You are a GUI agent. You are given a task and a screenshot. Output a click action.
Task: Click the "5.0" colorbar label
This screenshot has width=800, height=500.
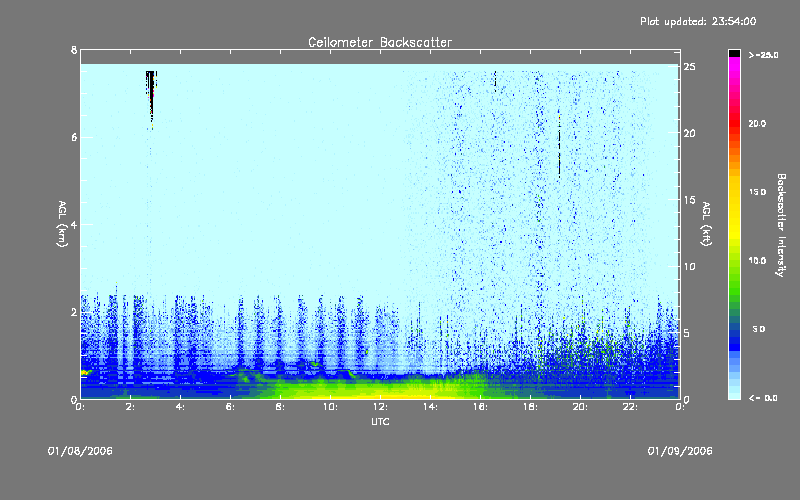tap(759, 329)
